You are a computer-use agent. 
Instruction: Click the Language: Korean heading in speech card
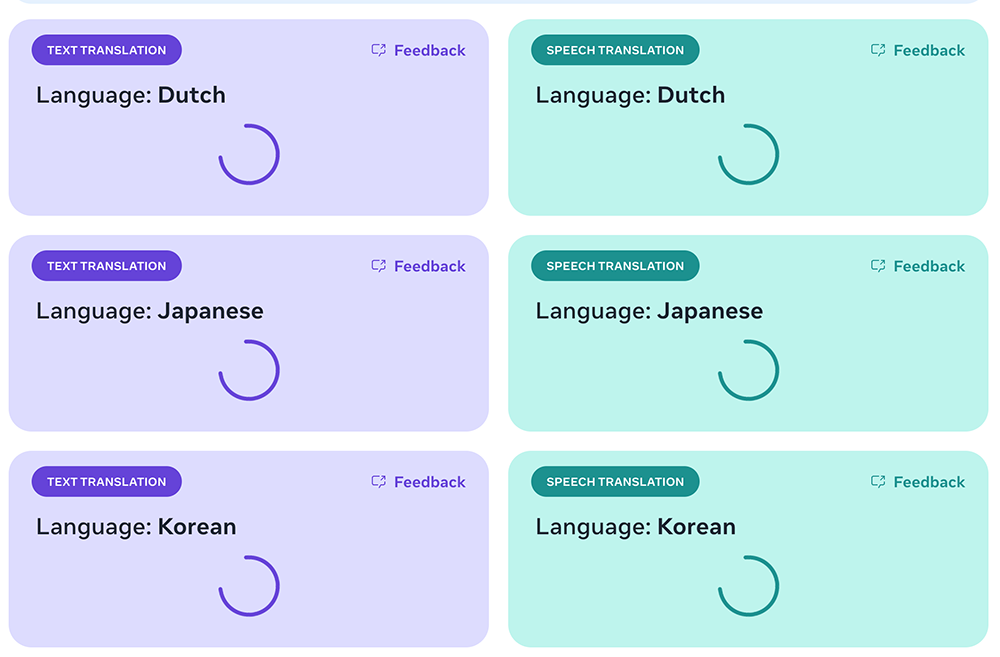tap(635, 527)
